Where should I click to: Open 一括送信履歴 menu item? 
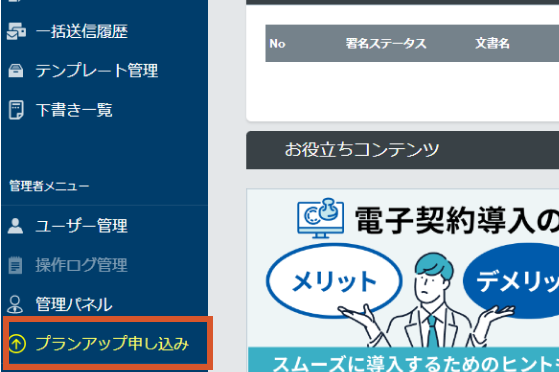pyautogui.click(x=82, y=31)
